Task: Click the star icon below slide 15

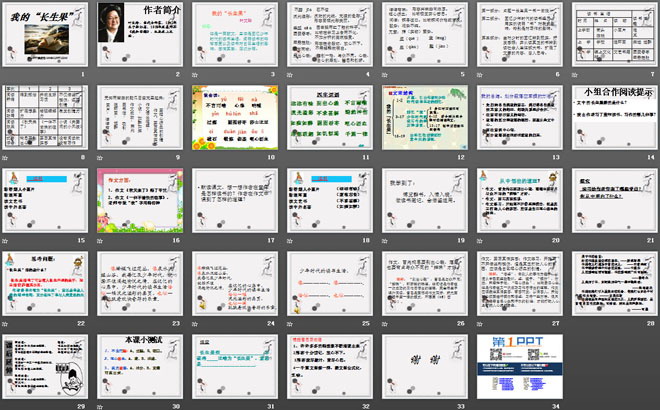Action: (5, 239)
